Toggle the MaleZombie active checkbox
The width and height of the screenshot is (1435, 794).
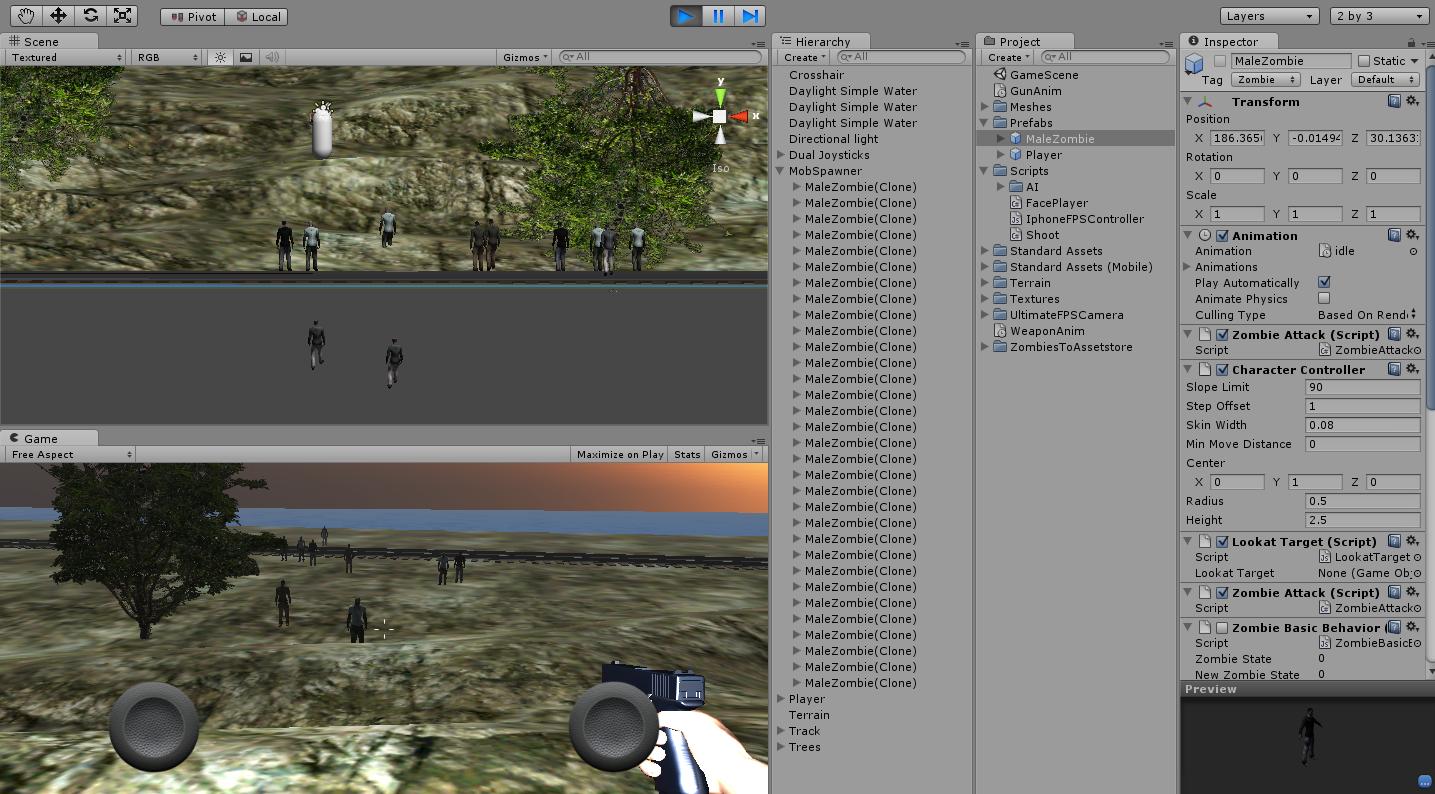[x=1220, y=61]
